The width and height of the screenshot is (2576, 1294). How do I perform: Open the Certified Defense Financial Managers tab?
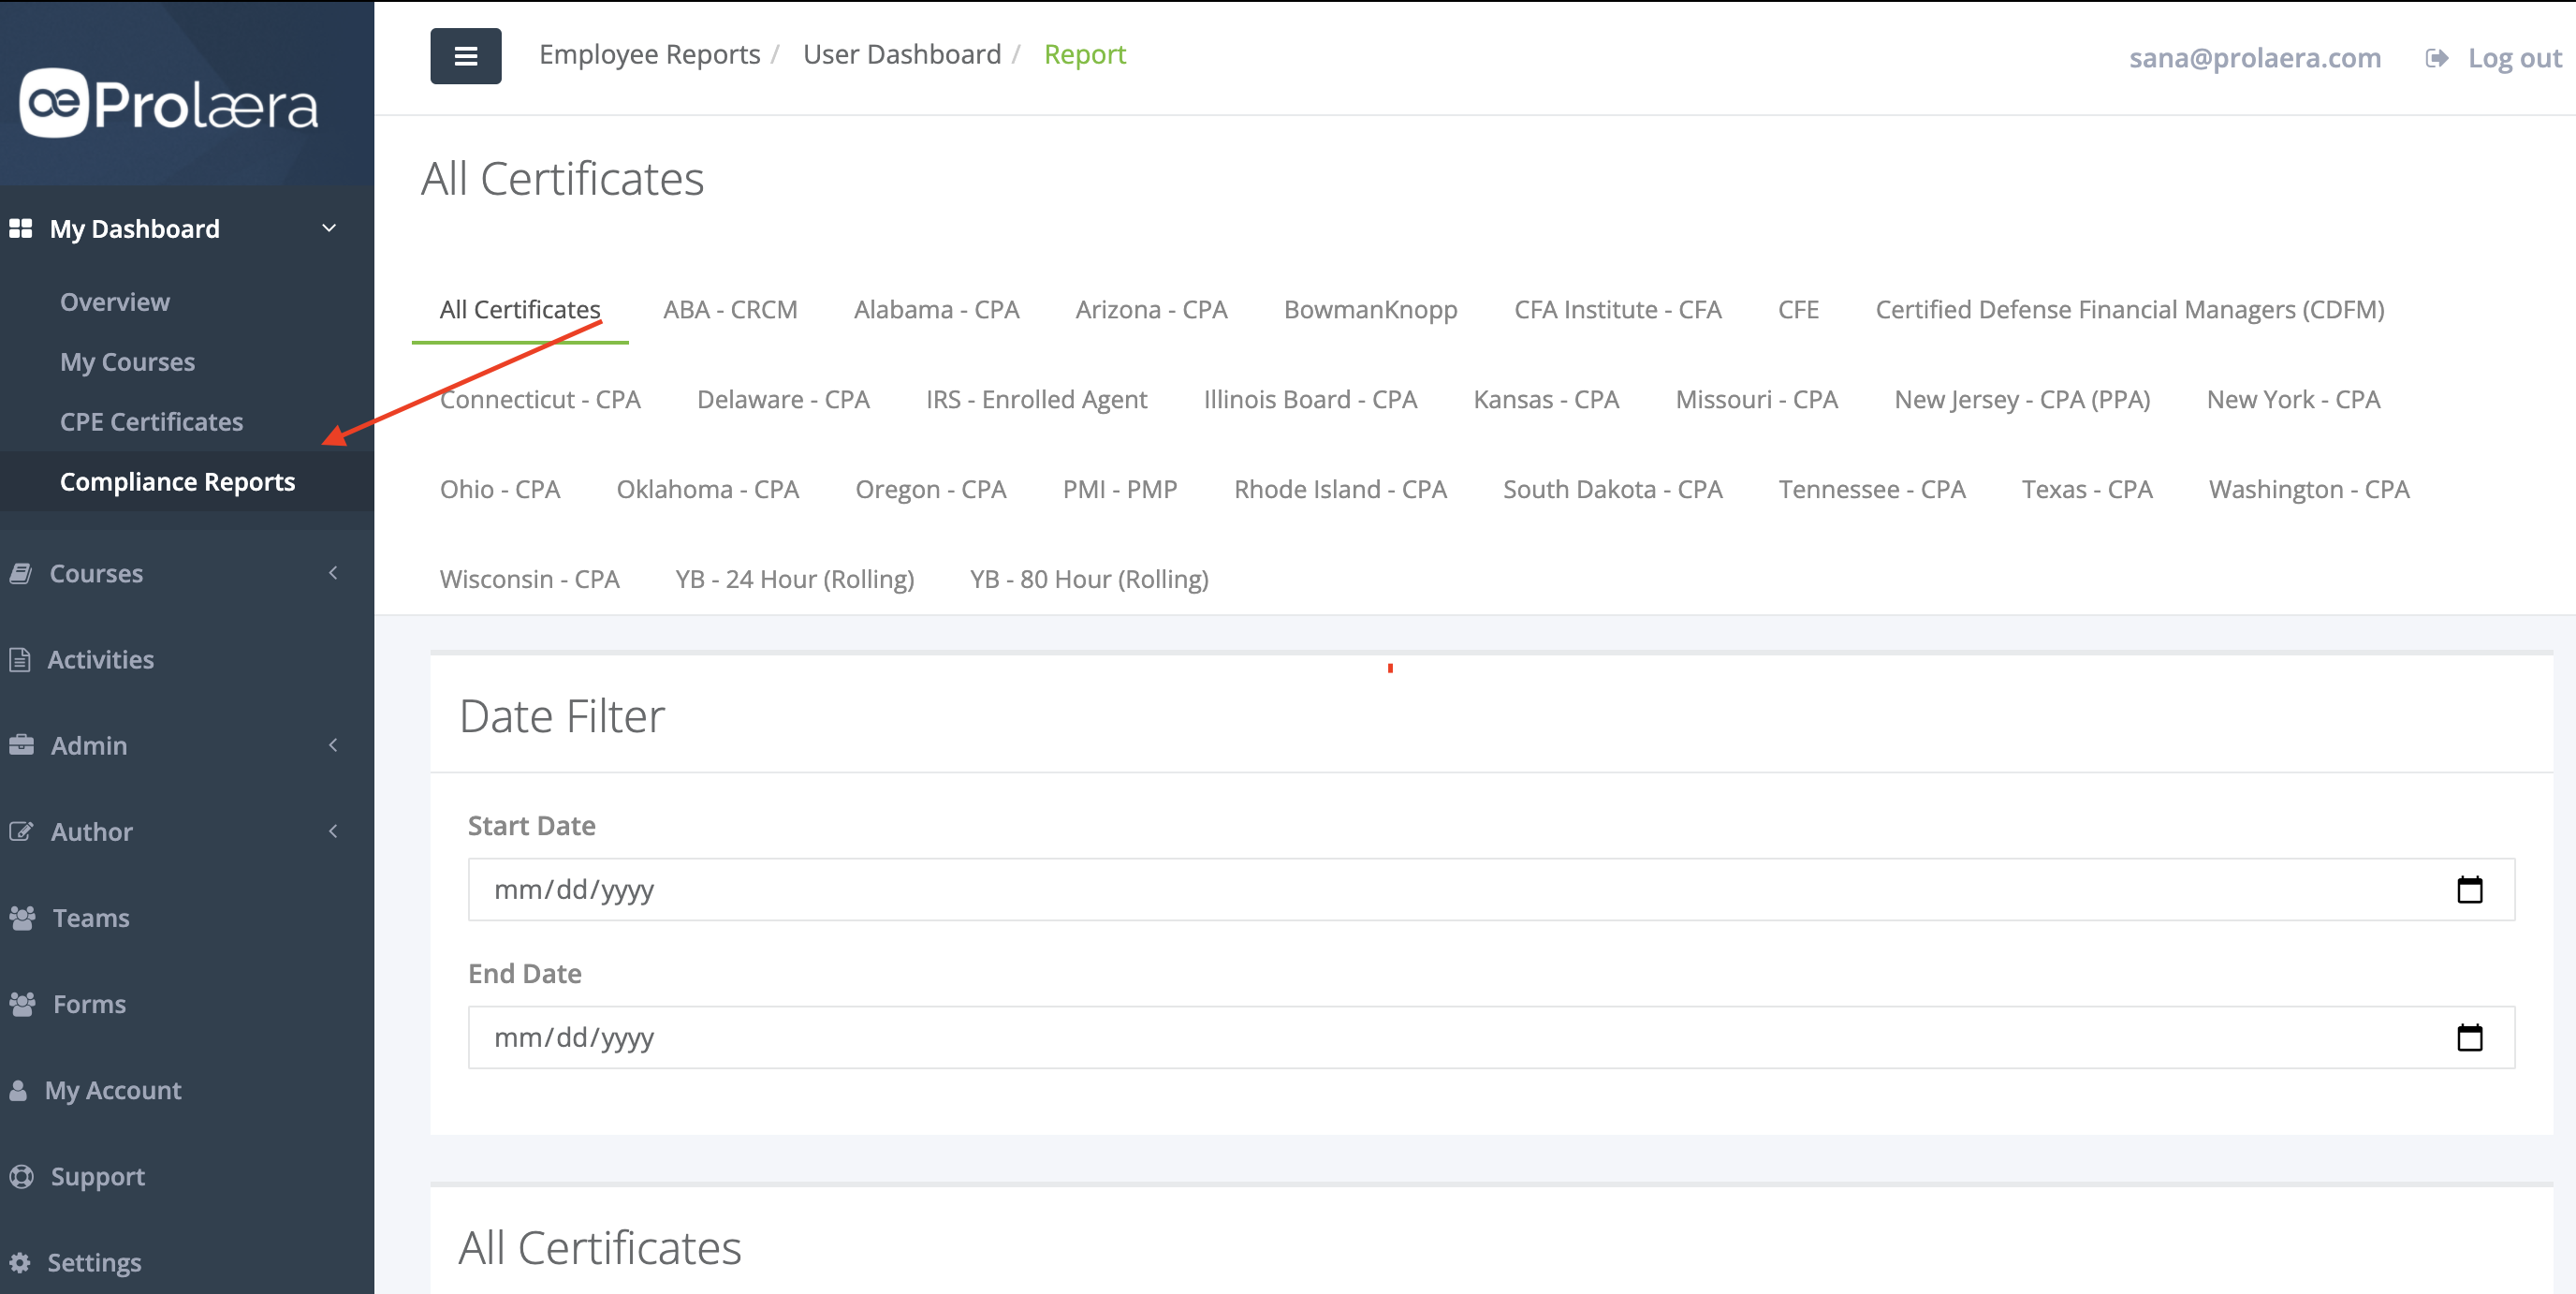pyautogui.click(x=2129, y=309)
